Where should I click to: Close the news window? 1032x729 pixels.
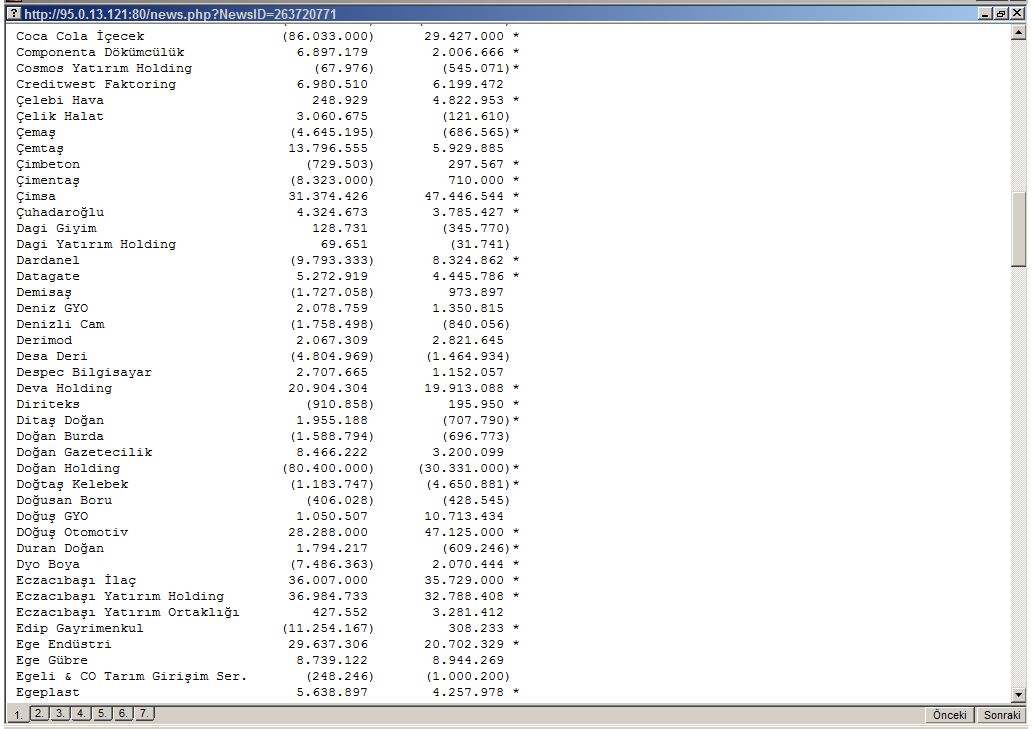click(1016, 14)
